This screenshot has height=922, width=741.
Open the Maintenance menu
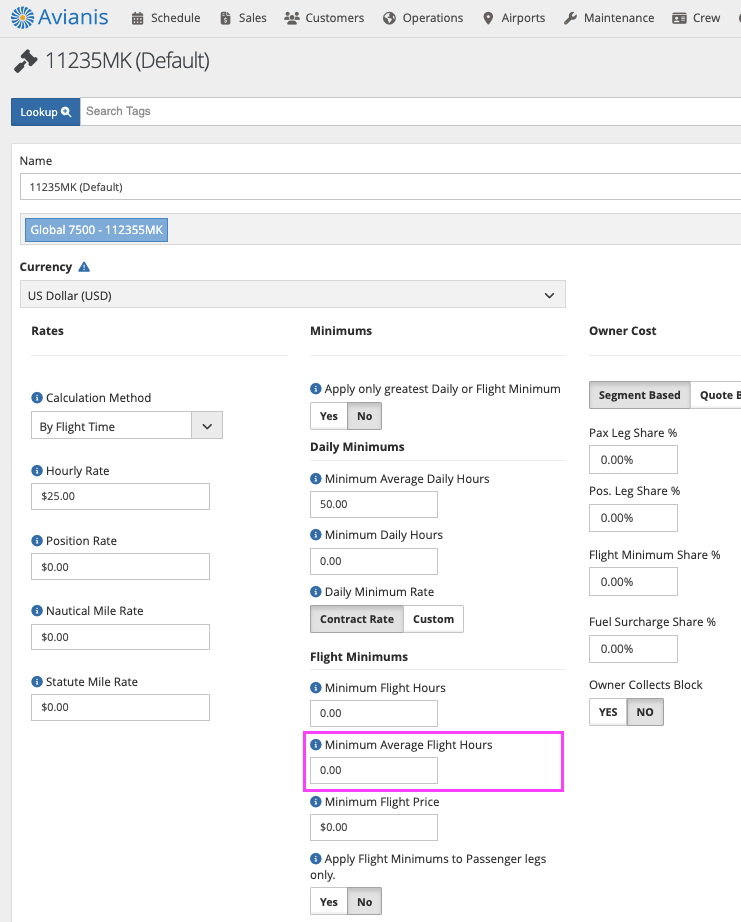pos(609,18)
